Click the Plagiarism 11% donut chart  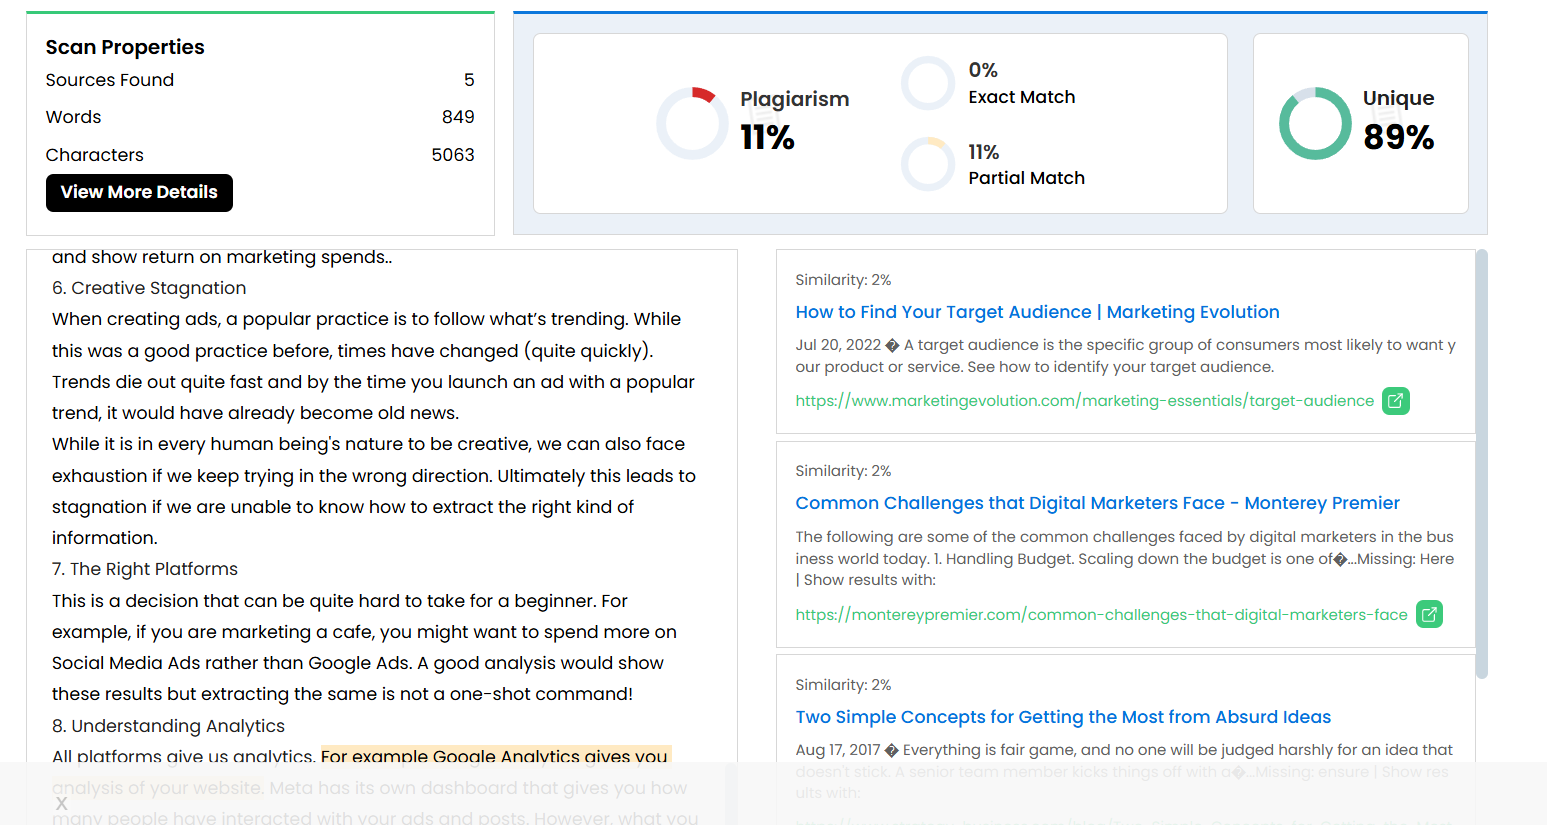coord(692,123)
